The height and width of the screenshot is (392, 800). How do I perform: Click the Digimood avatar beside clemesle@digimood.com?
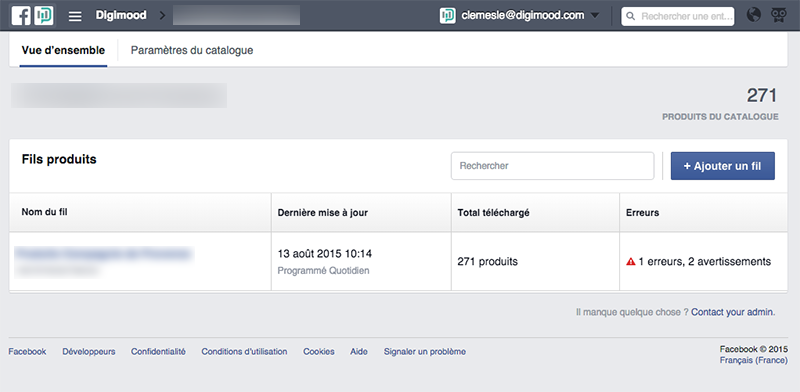pos(447,16)
